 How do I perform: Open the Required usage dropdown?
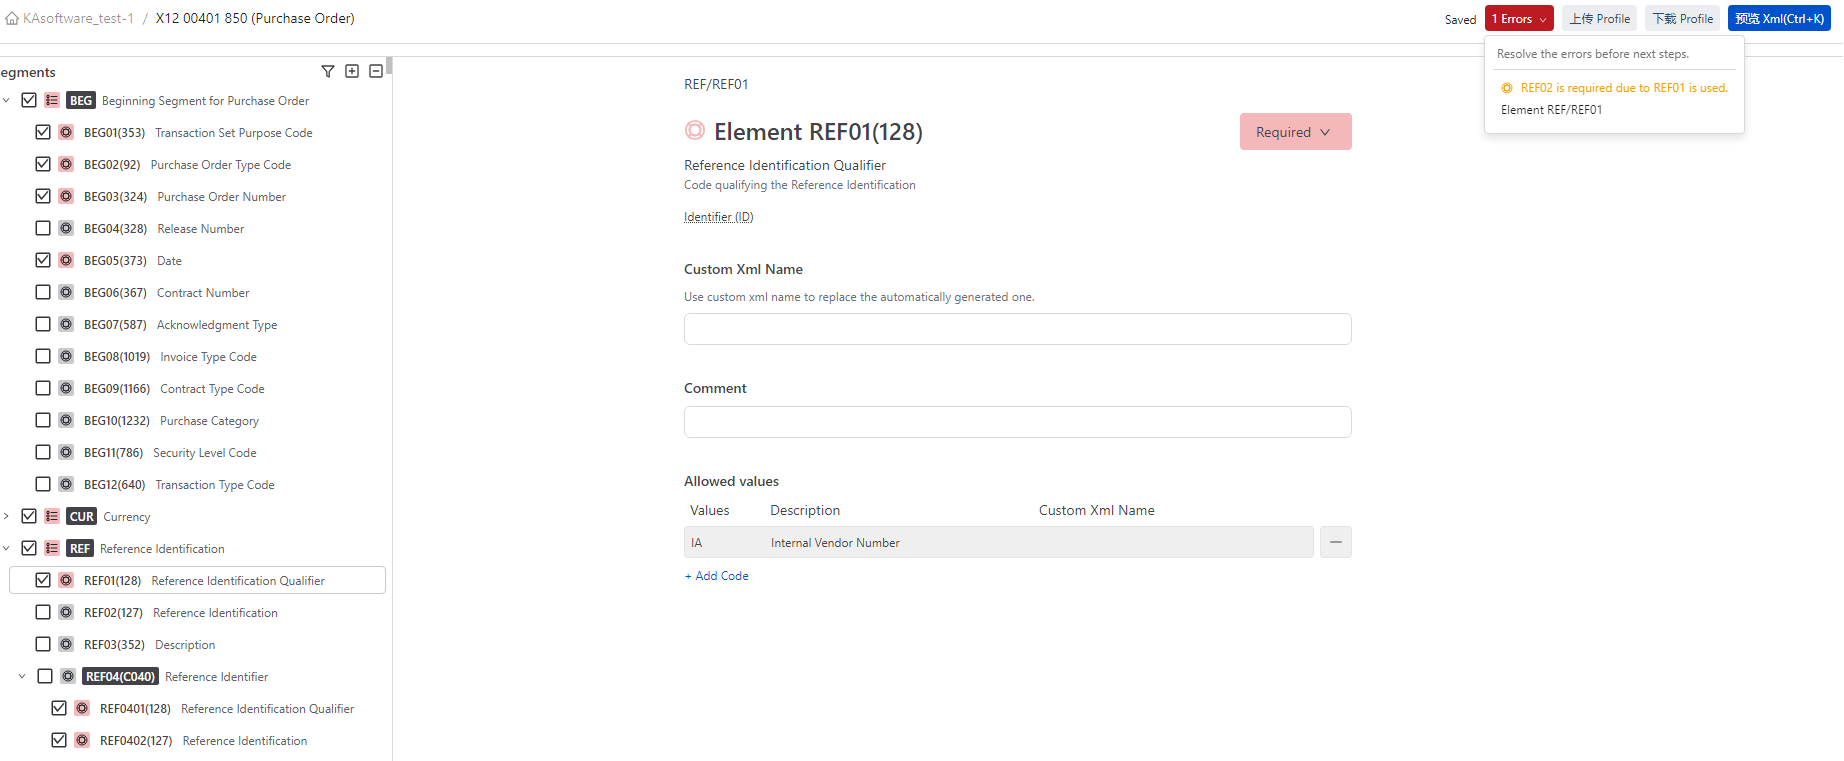[x=1295, y=132]
